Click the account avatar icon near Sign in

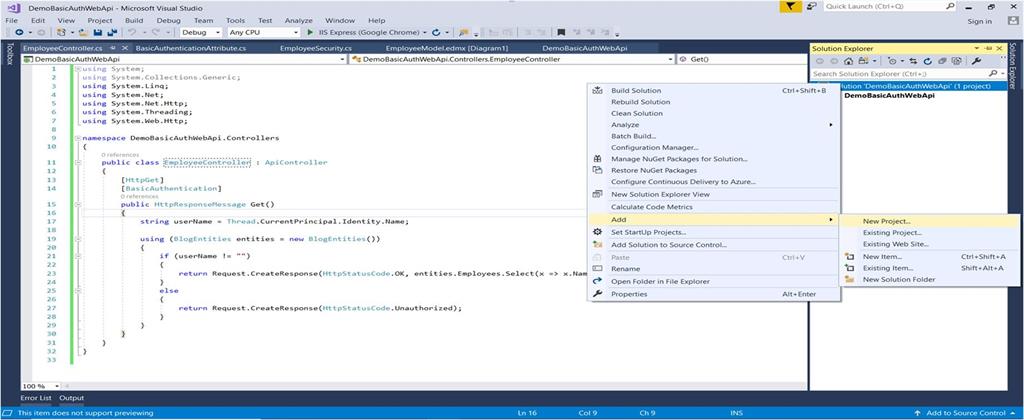(1013, 21)
